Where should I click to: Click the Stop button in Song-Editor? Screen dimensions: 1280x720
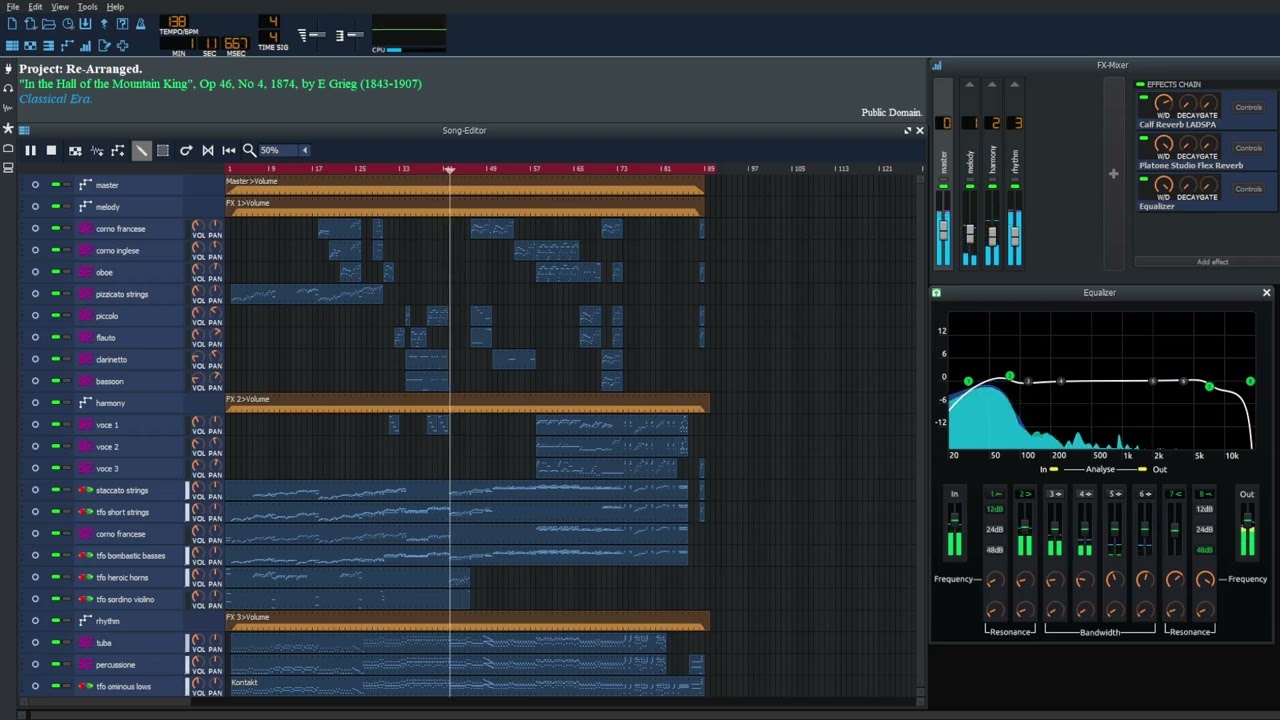click(51, 150)
